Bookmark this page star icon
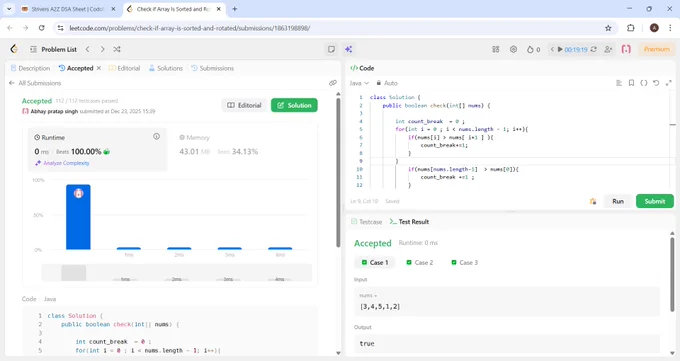Screen dimensions: 680x361 click(x=608, y=28)
